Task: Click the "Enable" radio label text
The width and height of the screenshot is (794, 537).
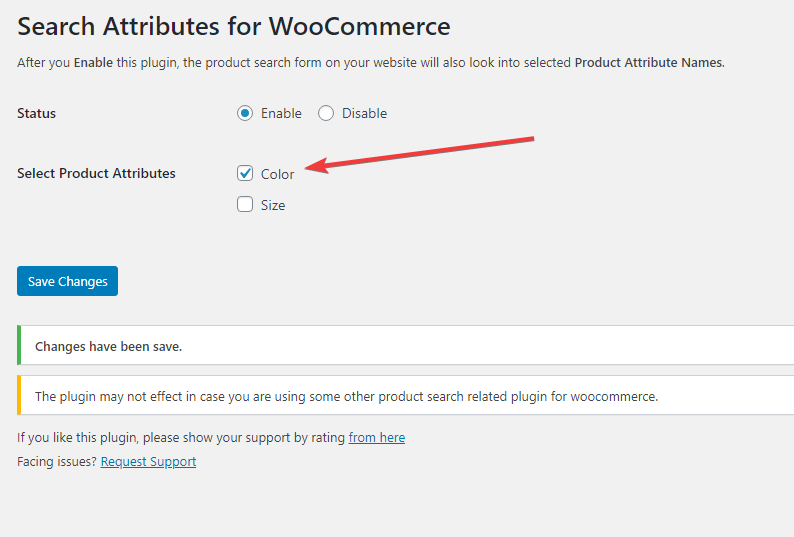Action: (x=281, y=113)
